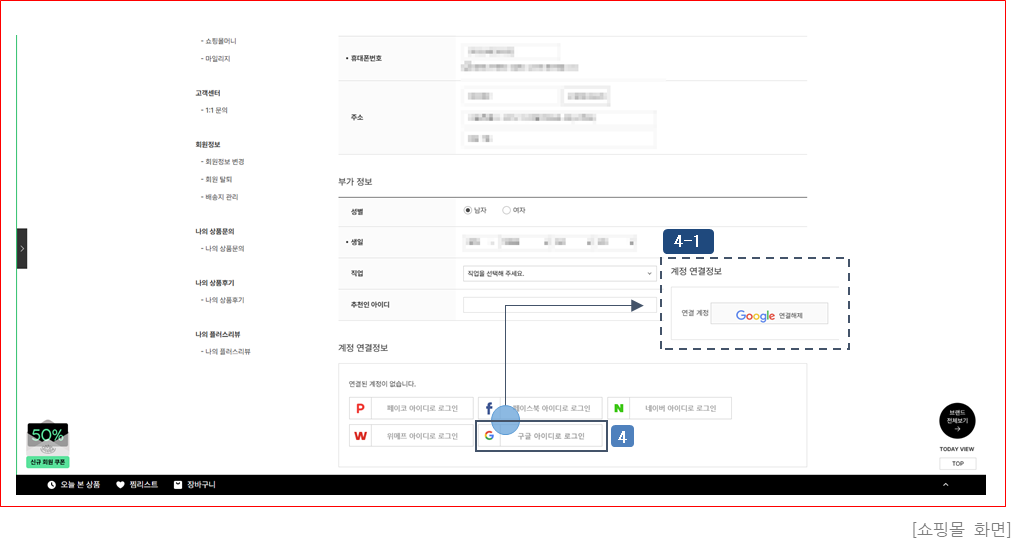Click the Wemep red W login icon
1027x556 pixels.
360,436
